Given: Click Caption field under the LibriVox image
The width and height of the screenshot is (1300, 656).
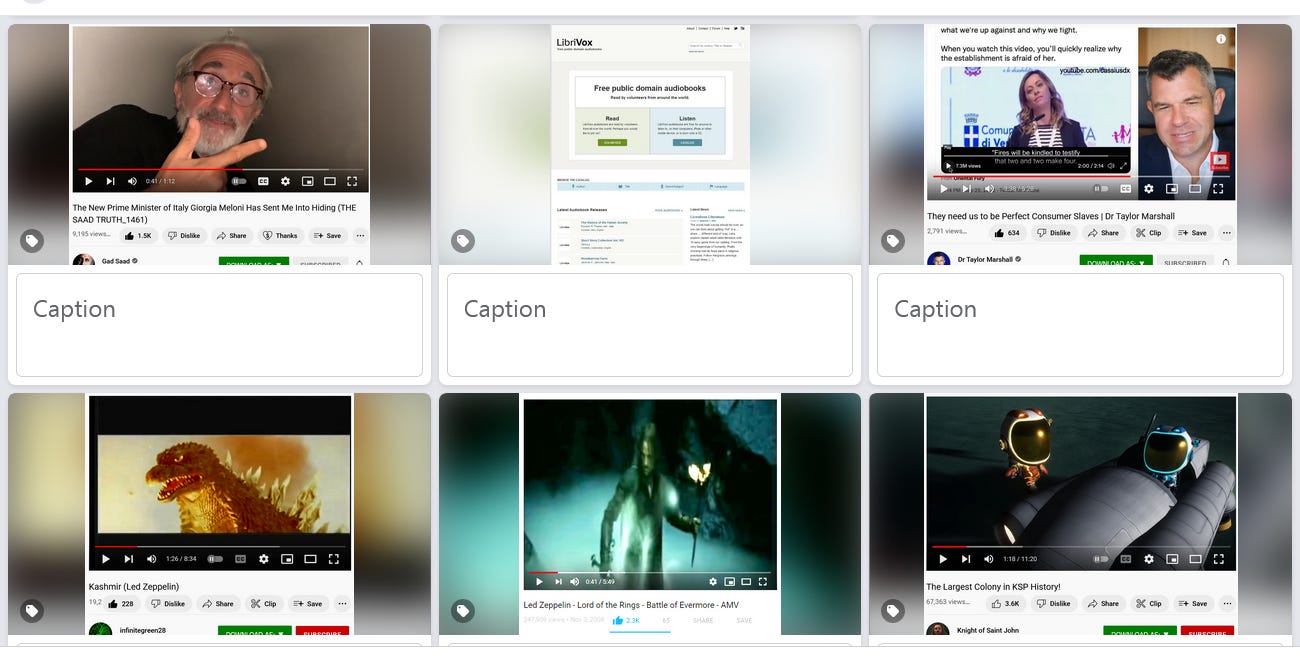Looking at the screenshot, I should [x=650, y=325].
